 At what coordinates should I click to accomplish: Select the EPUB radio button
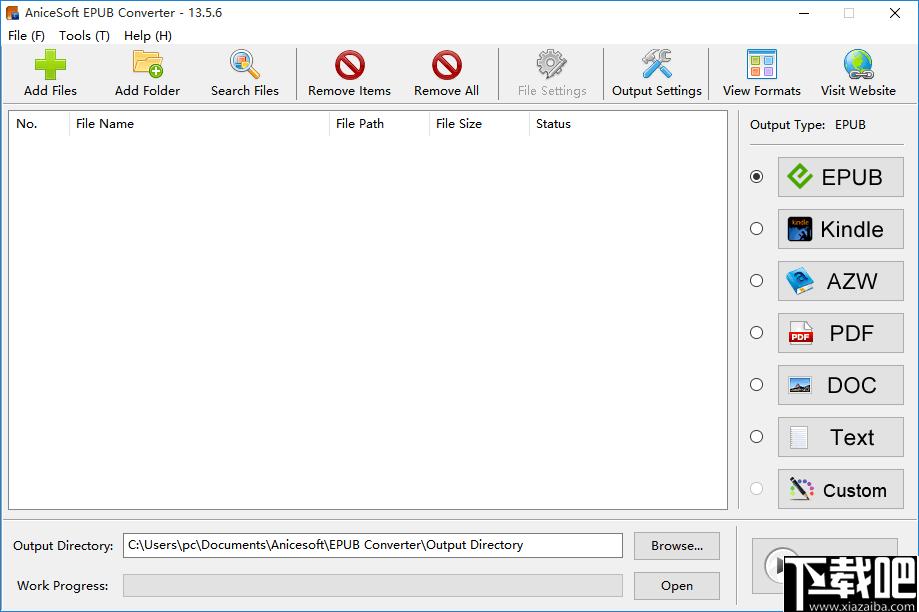(757, 176)
